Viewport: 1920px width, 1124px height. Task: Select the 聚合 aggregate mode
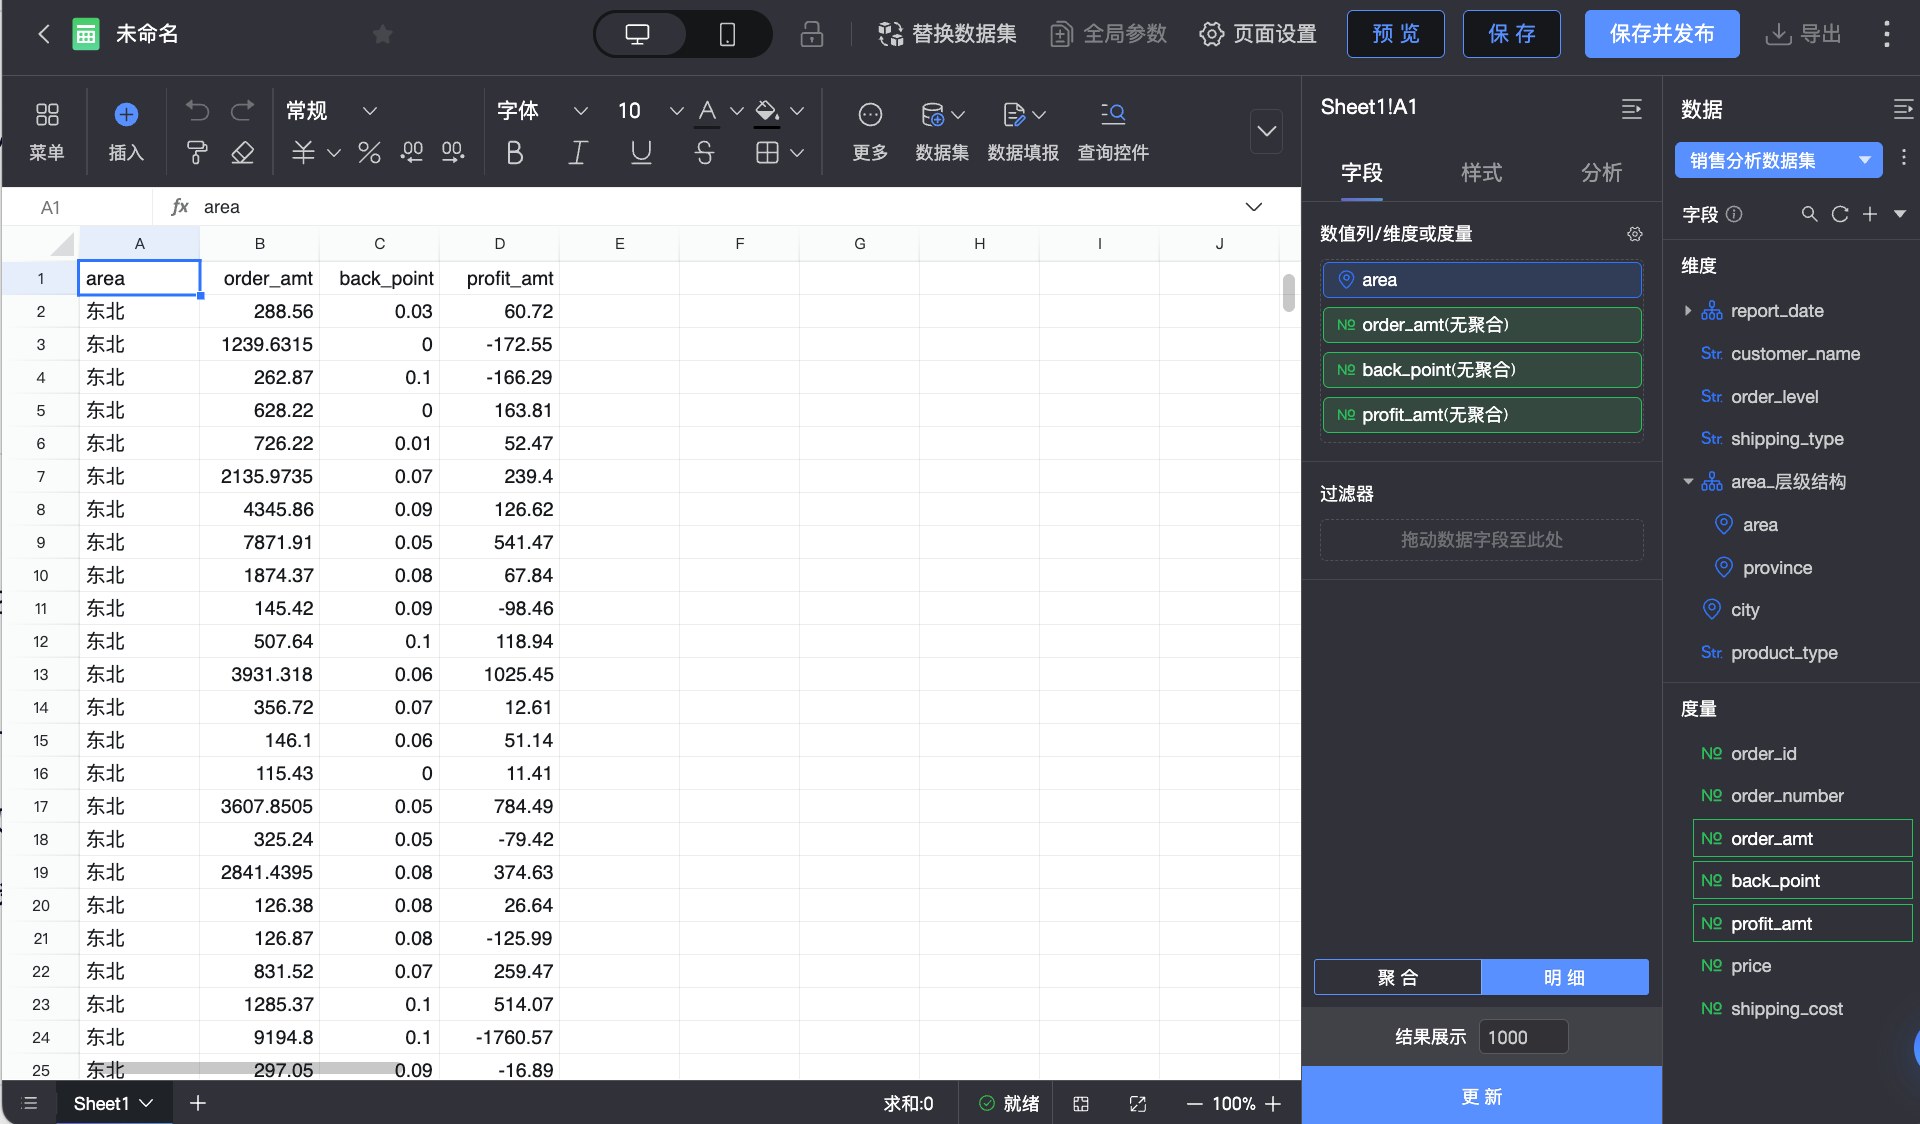tap(1397, 977)
